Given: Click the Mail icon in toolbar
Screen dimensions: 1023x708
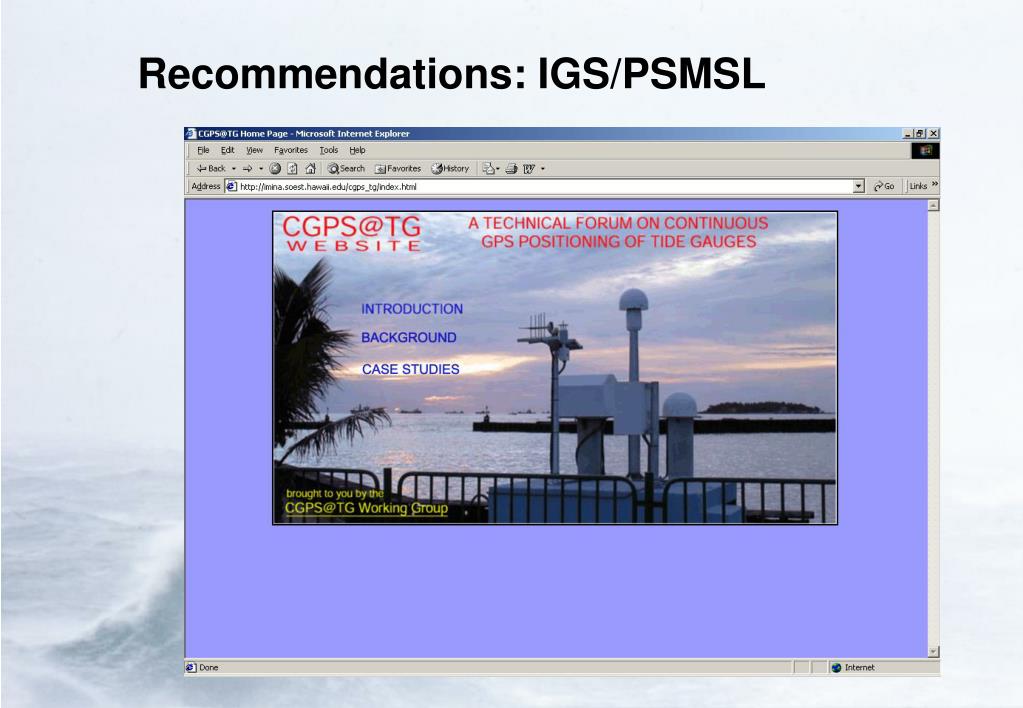Looking at the screenshot, I should pyautogui.click(x=488, y=168).
